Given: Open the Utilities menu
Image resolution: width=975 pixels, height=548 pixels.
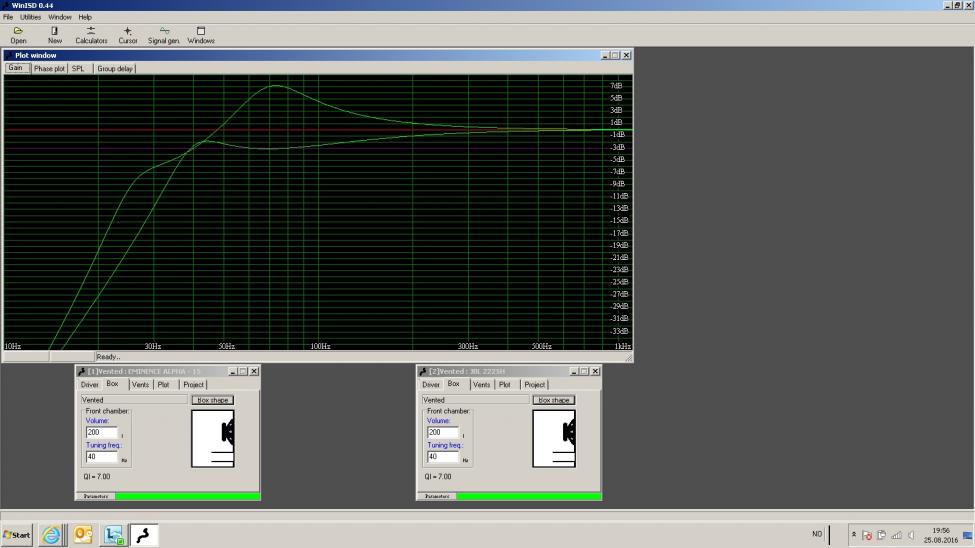Looking at the screenshot, I should tap(31, 17).
